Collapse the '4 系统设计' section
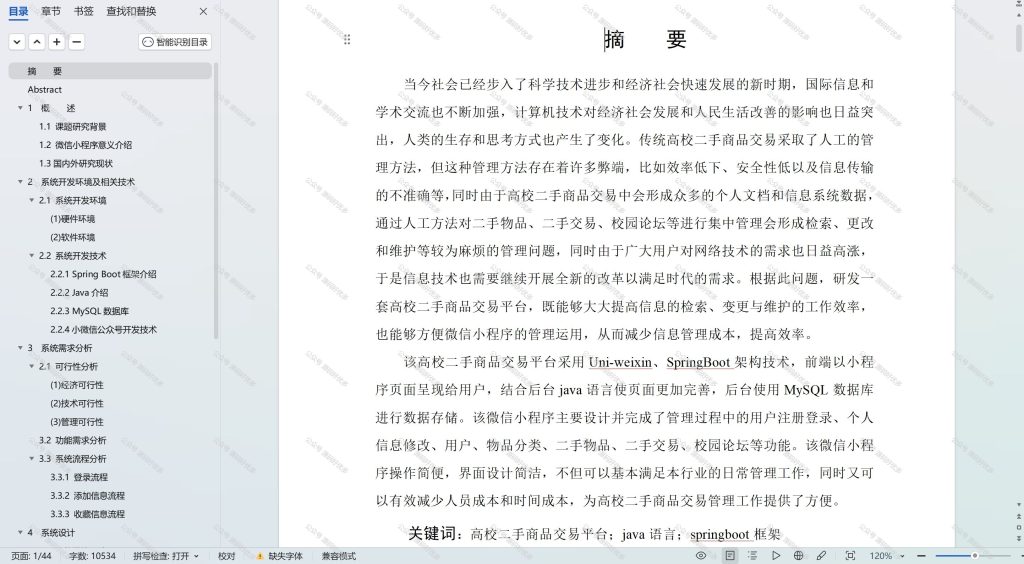The image size is (1024, 564). tap(20, 533)
